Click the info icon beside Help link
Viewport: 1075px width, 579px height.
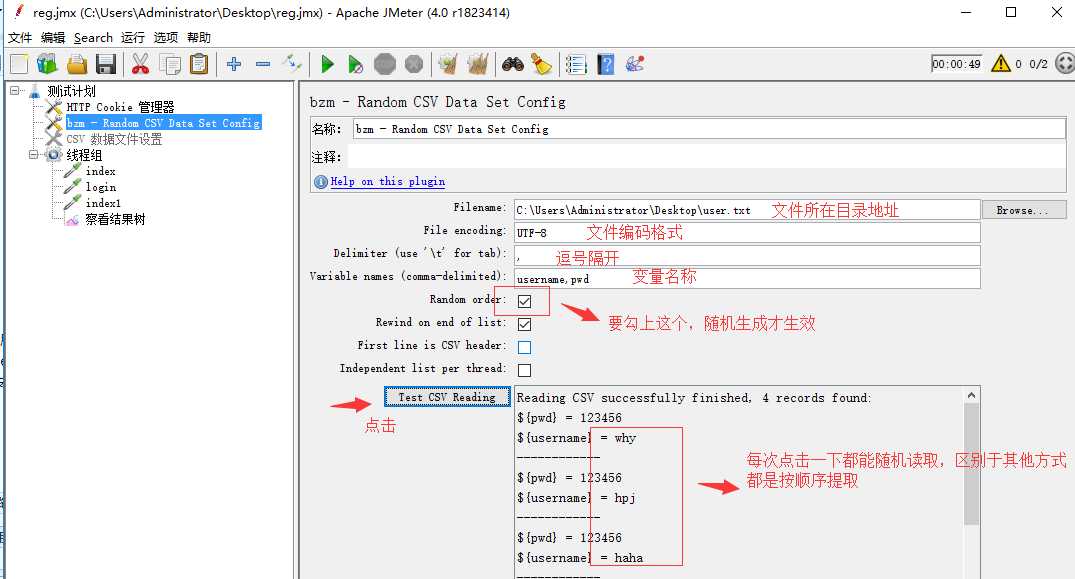[320, 182]
